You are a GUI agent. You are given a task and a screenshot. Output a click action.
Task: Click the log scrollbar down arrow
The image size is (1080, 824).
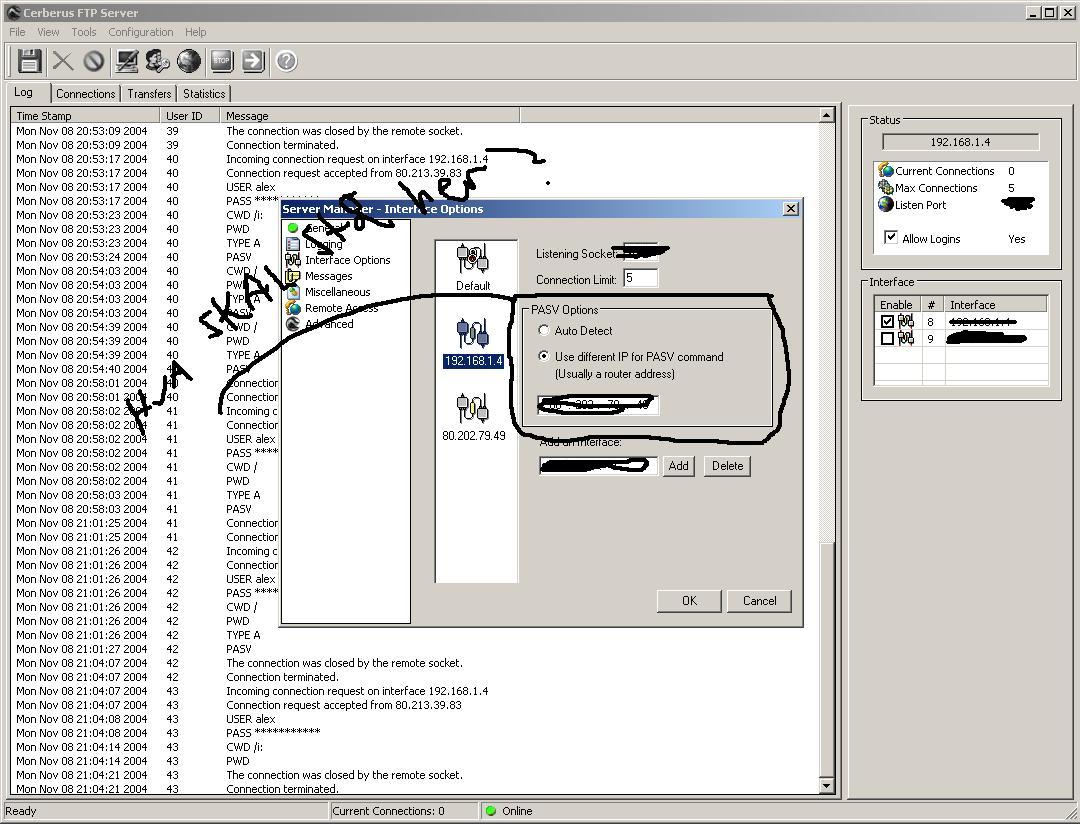[x=827, y=785]
